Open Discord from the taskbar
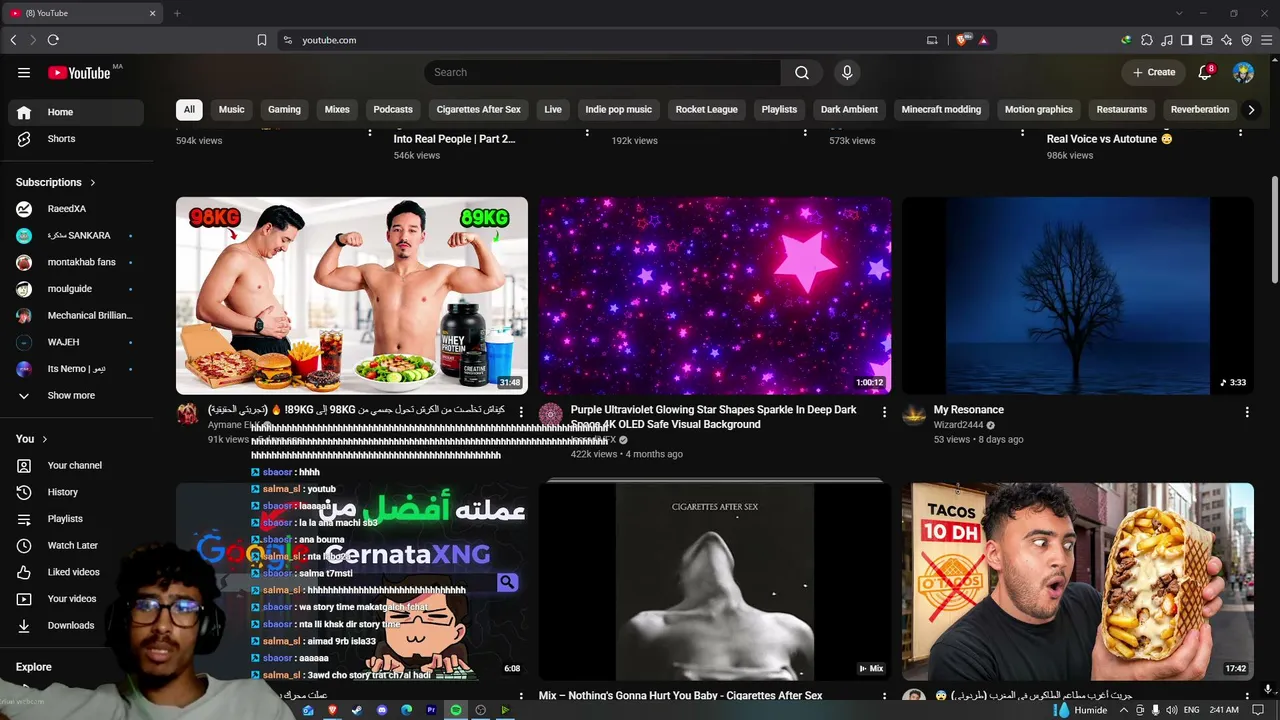 click(382, 710)
